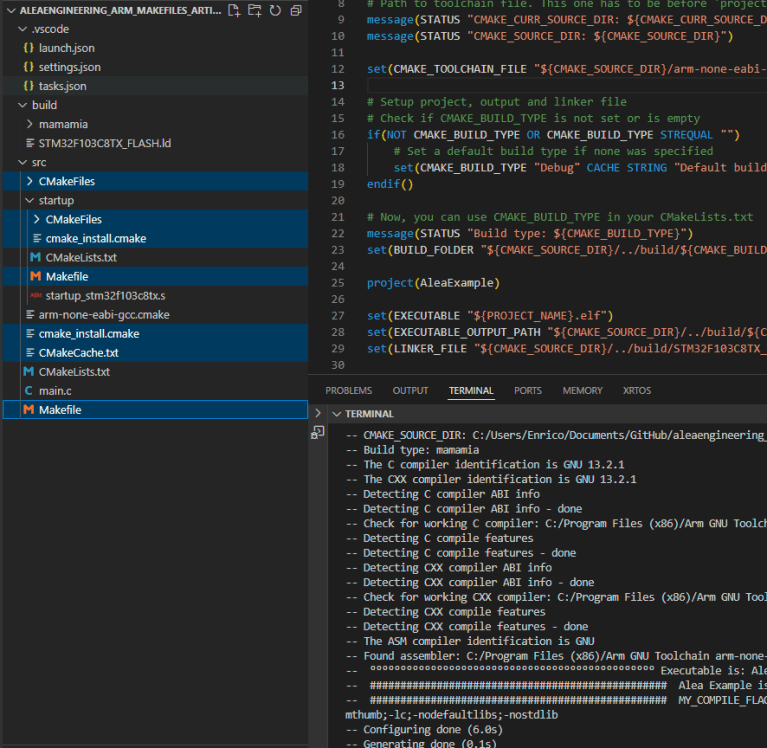Open the MEMORY tab

(x=582, y=390)
